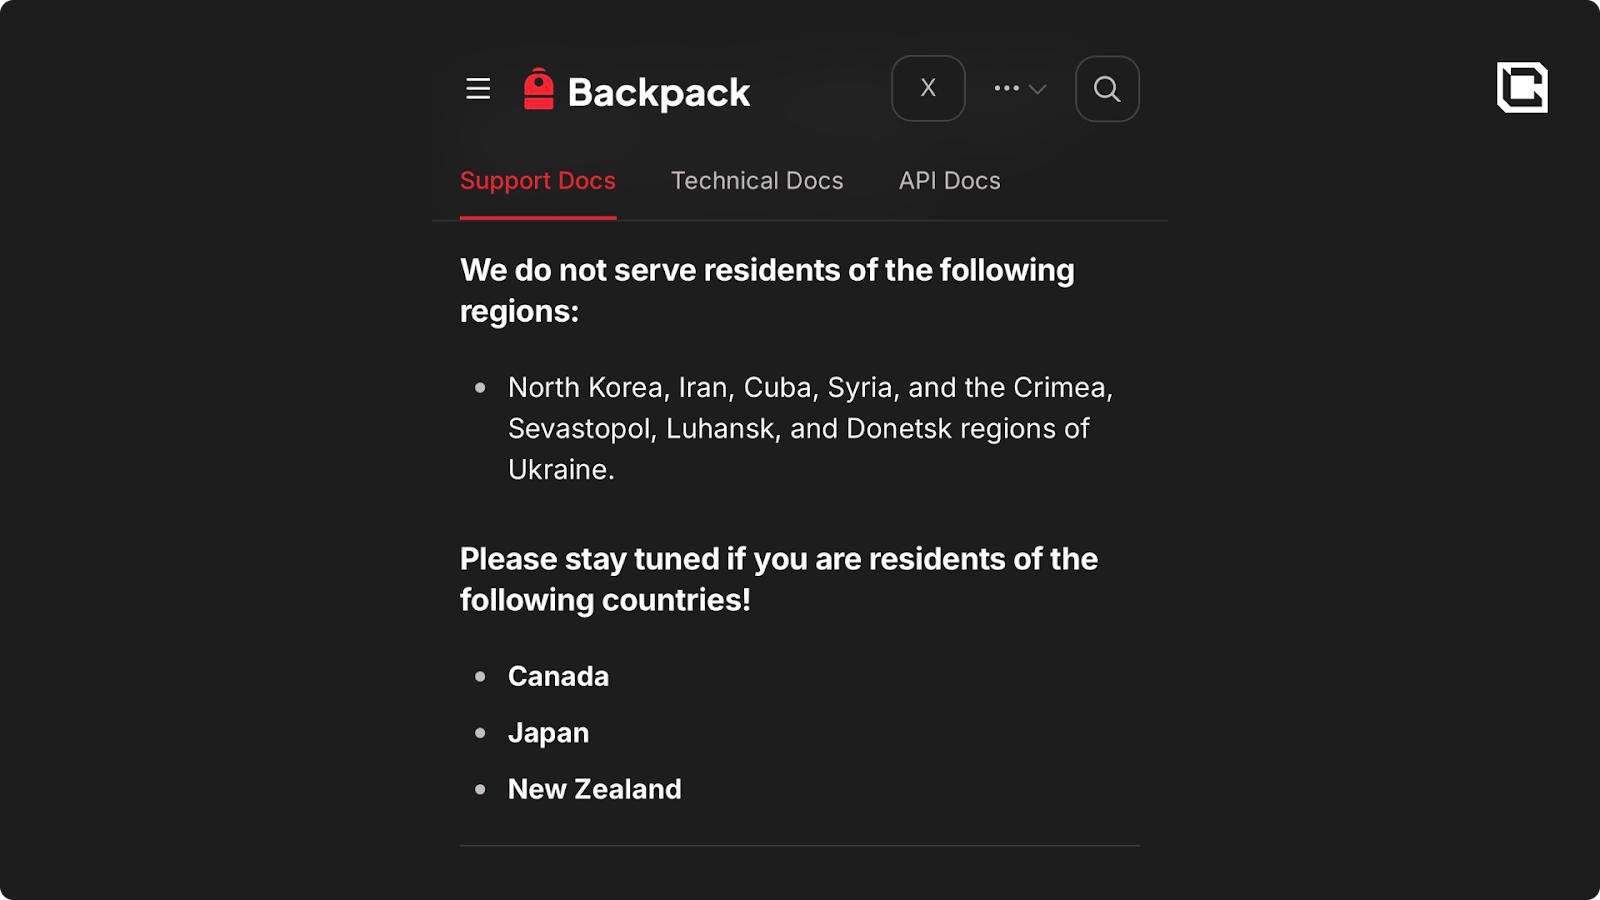Click the 'Please stay tuned' heading
Screen dimensions: 1600x900
[778, 579]
